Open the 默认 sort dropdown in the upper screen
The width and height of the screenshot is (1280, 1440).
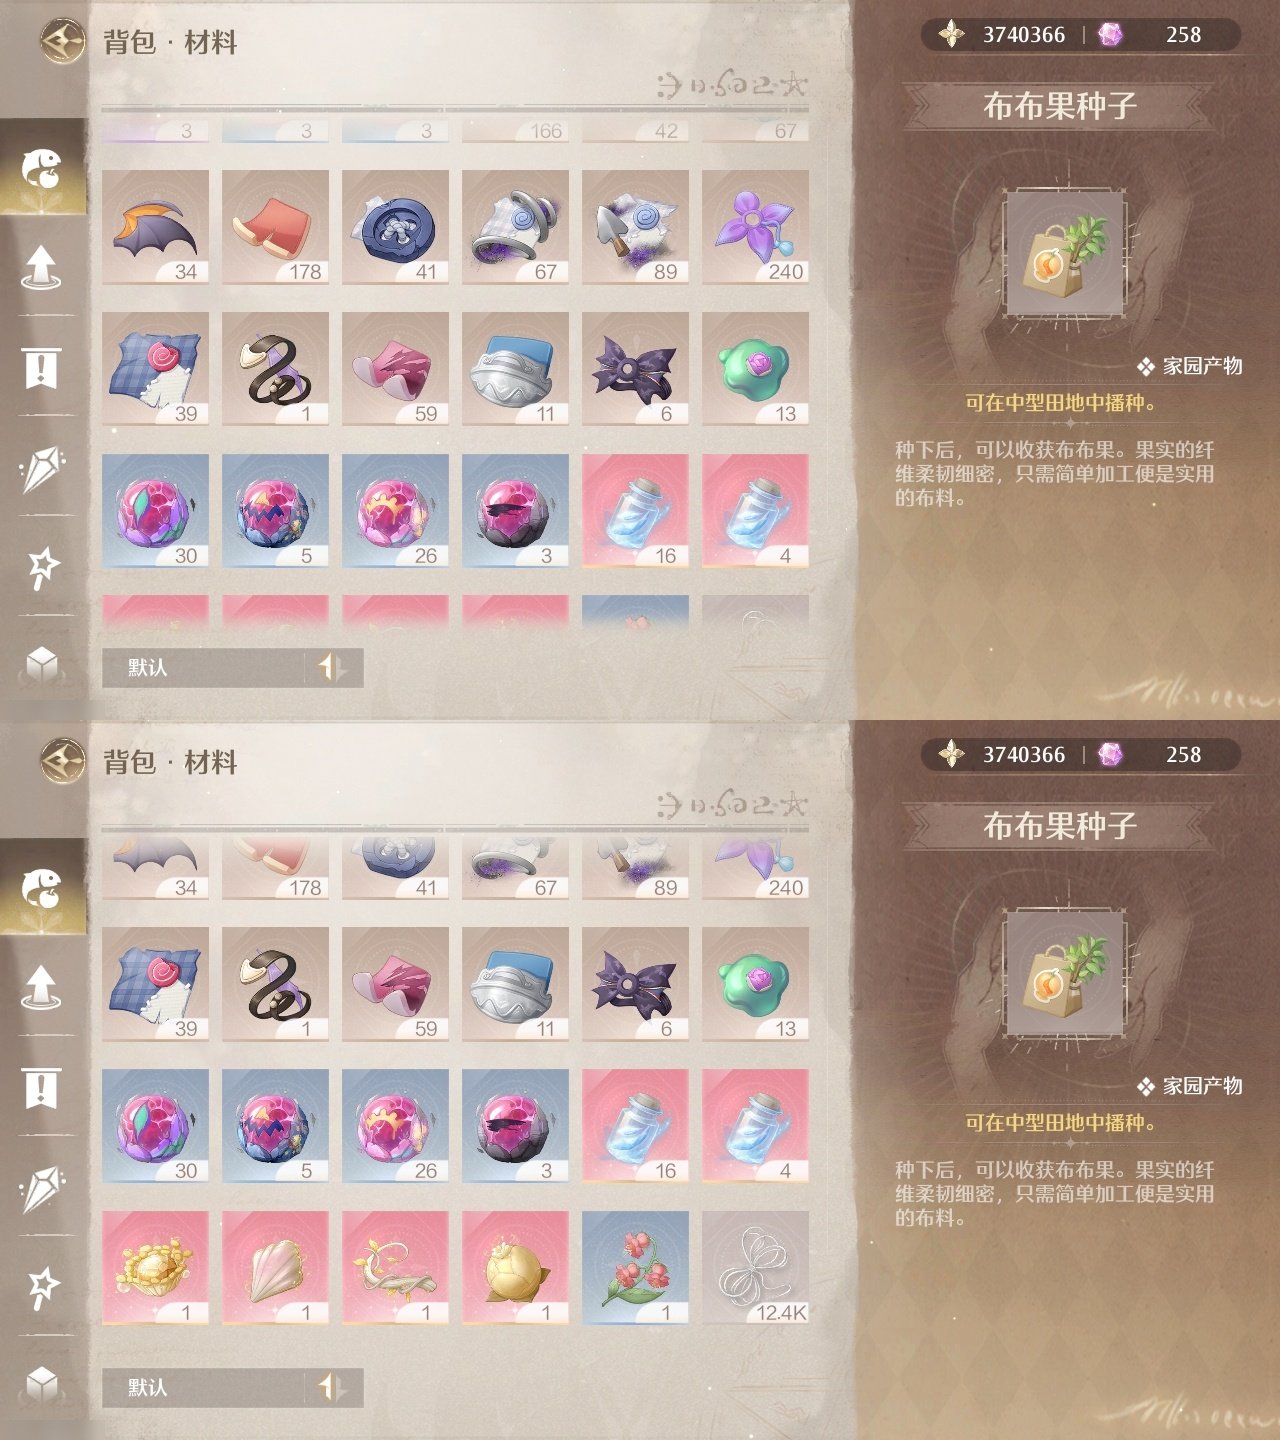tap(203, 668)
